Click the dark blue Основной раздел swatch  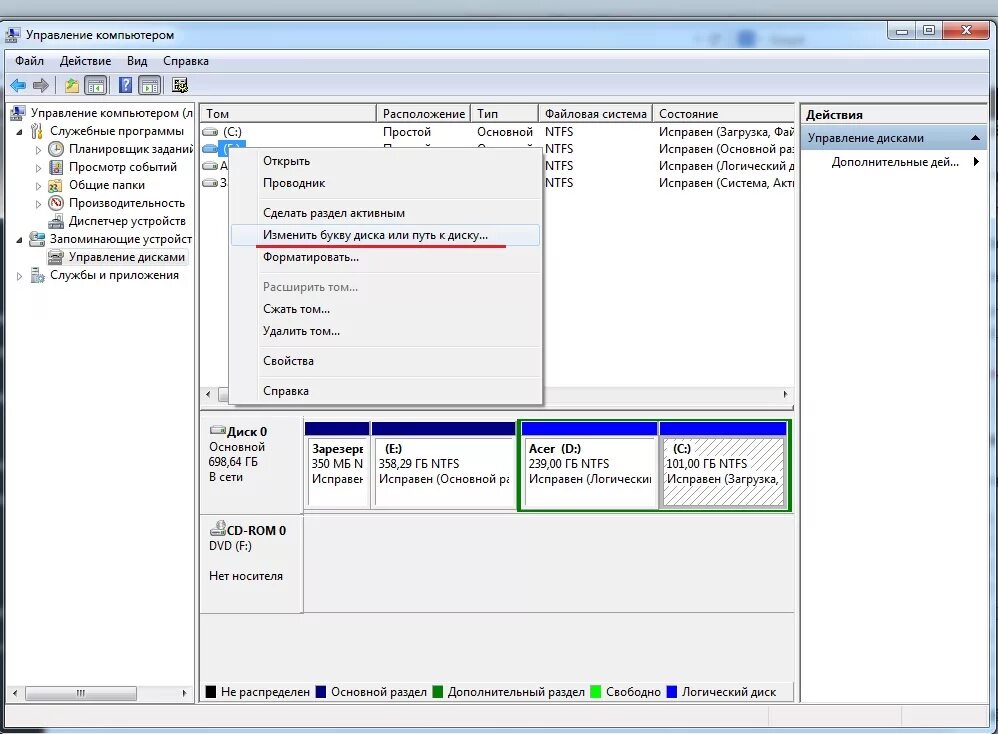click(321, 692)
